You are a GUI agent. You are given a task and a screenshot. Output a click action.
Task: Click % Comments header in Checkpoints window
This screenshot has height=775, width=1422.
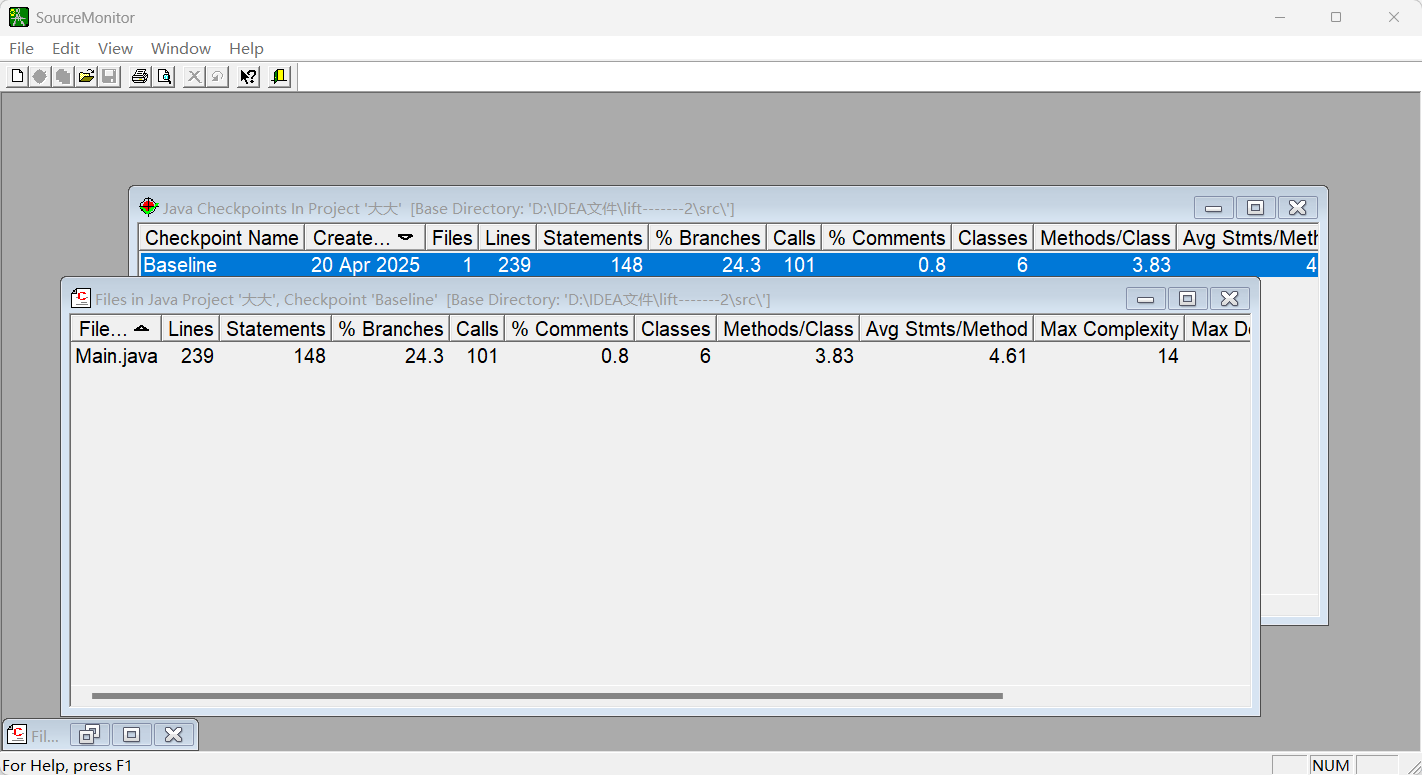887,238
